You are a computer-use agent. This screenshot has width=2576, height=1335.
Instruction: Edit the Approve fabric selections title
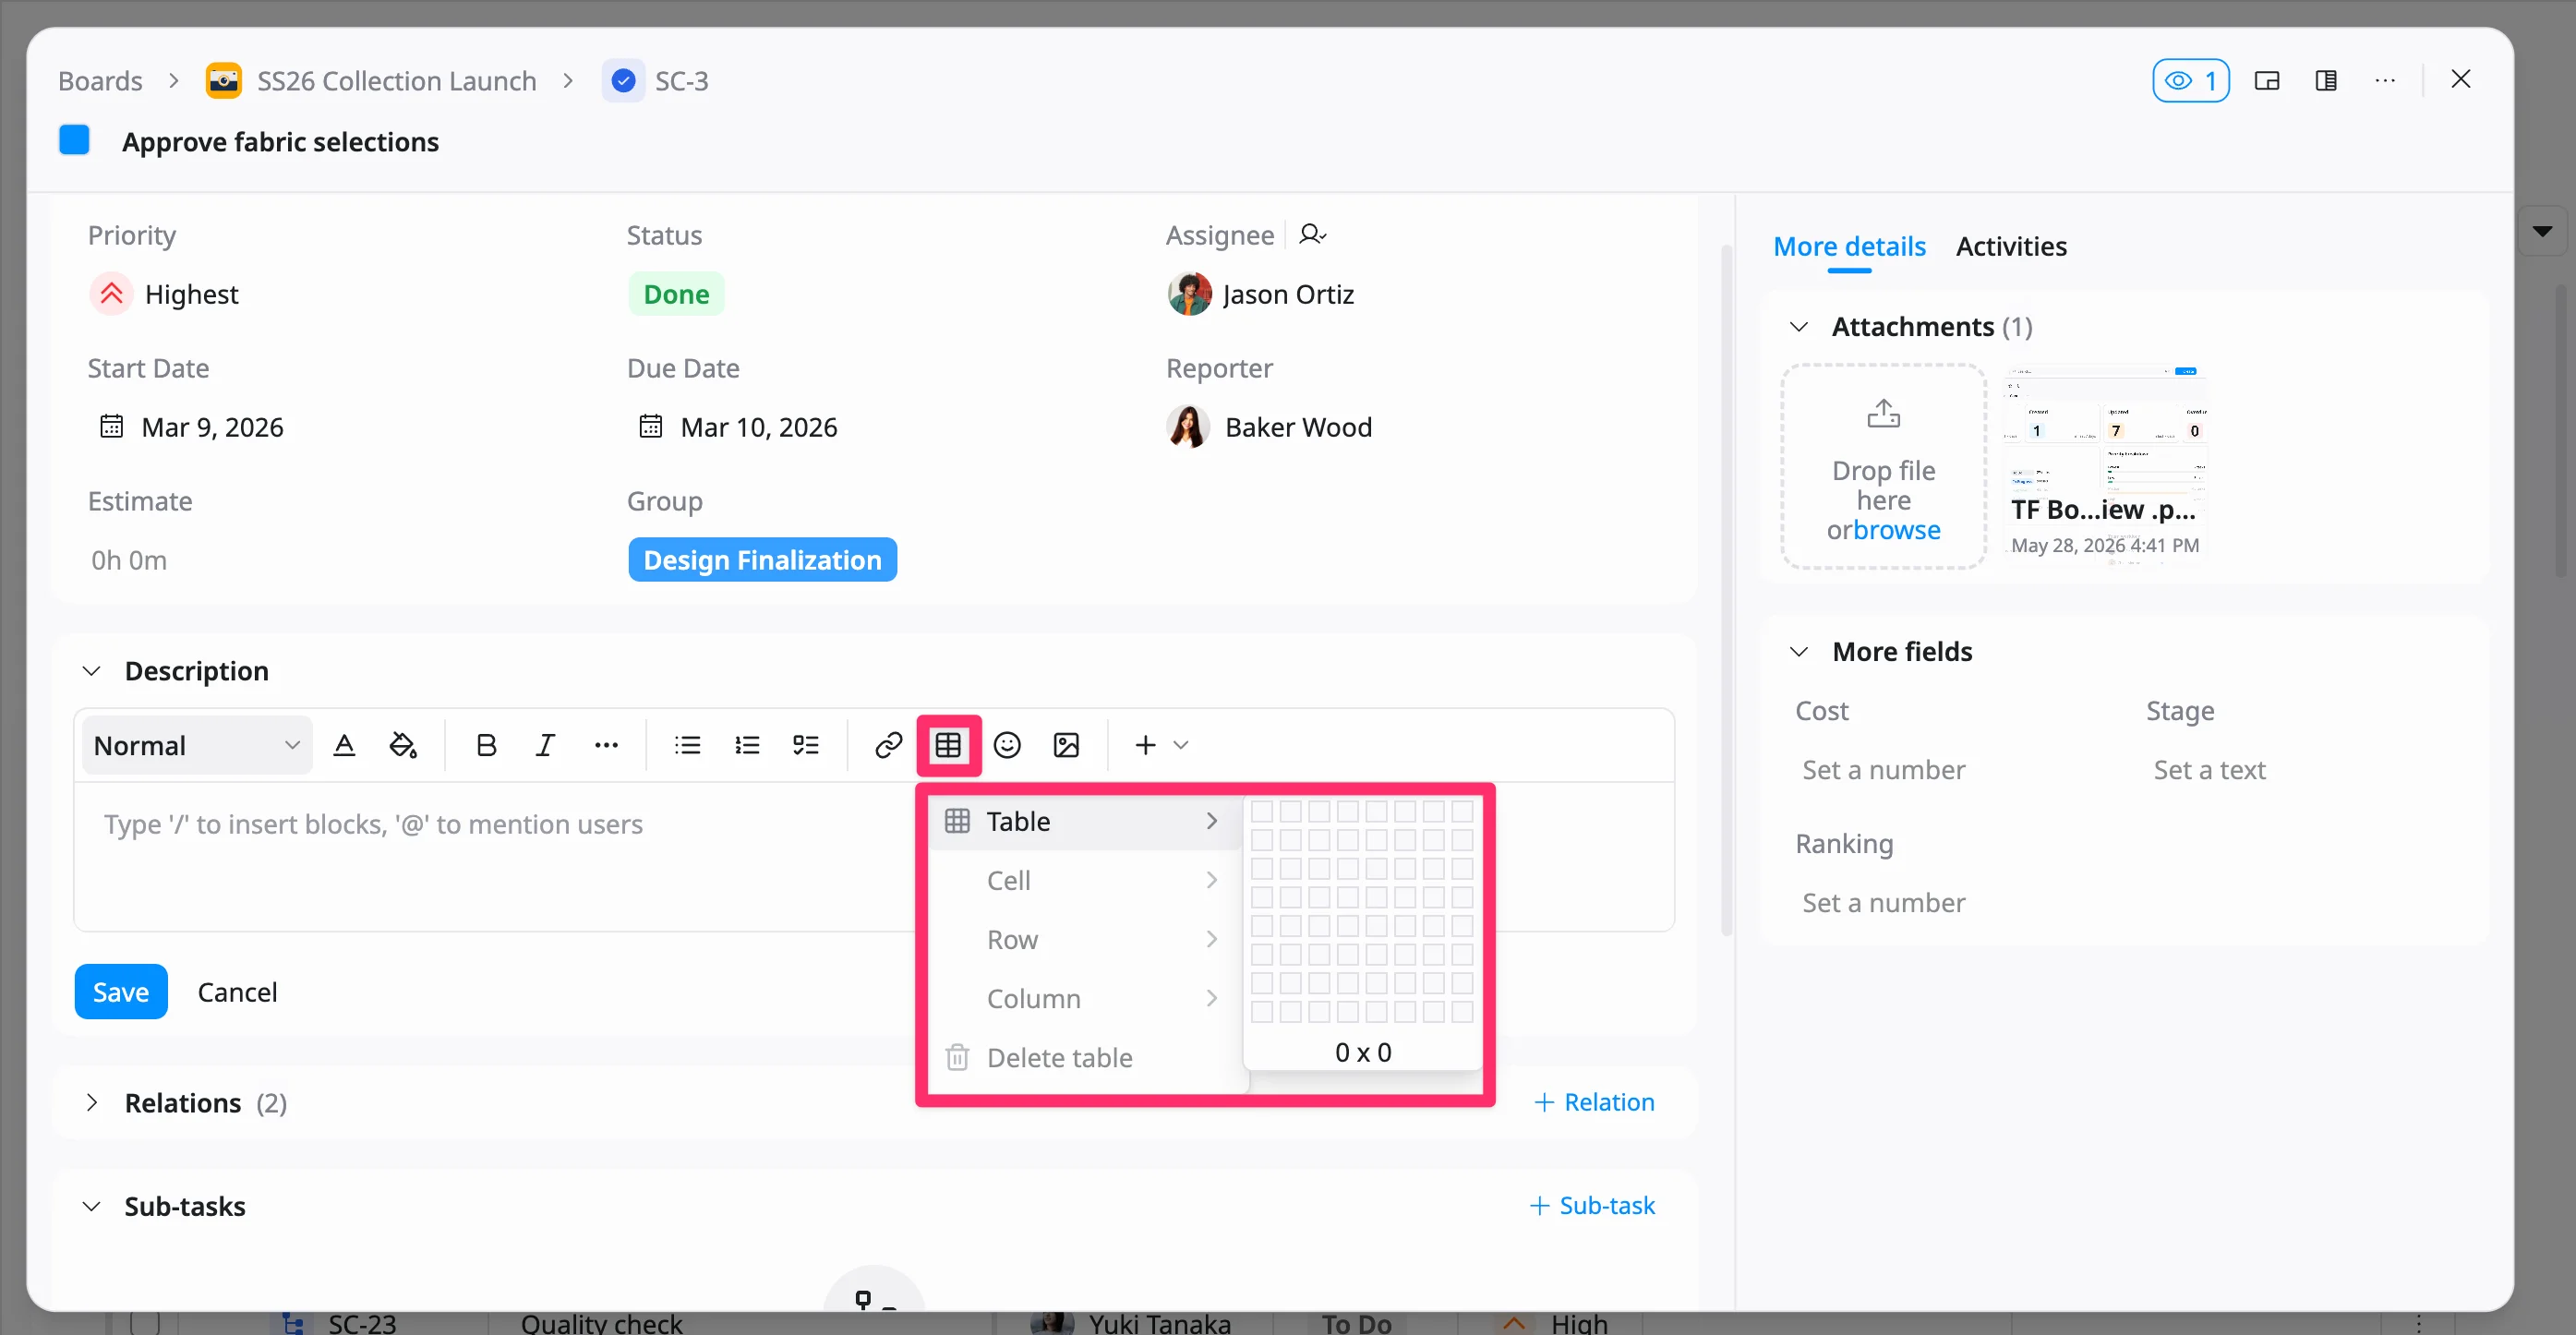coord(280,141)
